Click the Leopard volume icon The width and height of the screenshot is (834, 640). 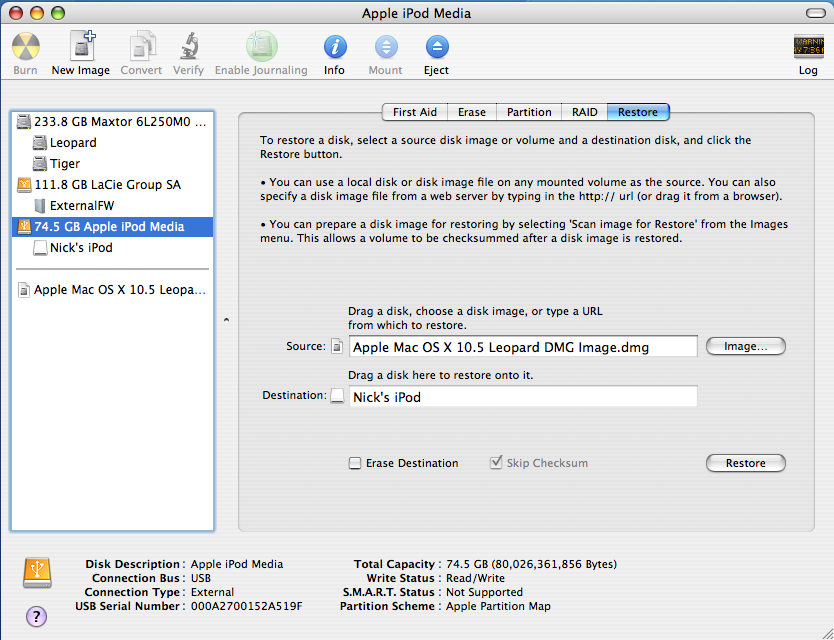[40, 143]
